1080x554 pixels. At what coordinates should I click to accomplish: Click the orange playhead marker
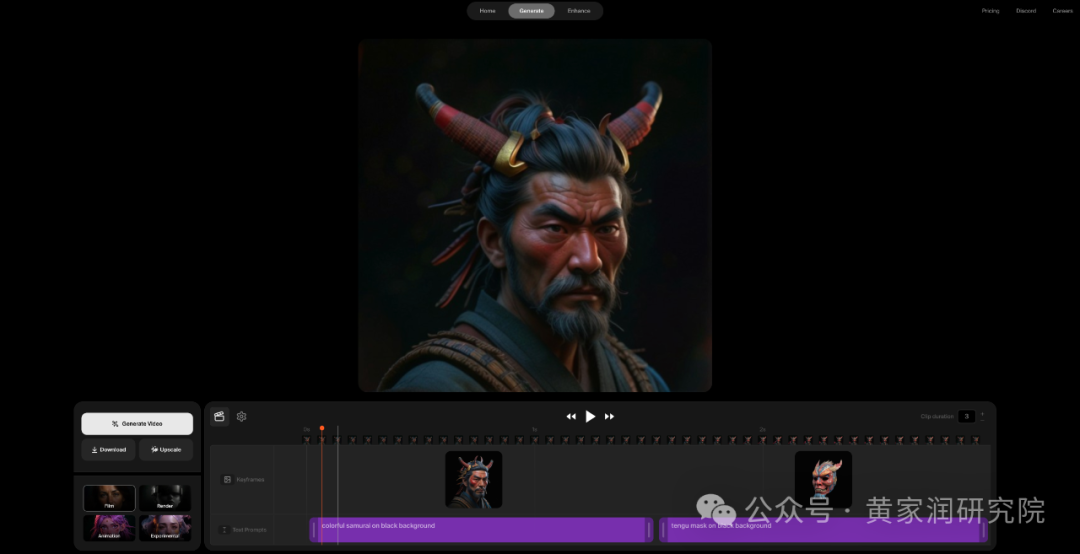click(322, 429)
